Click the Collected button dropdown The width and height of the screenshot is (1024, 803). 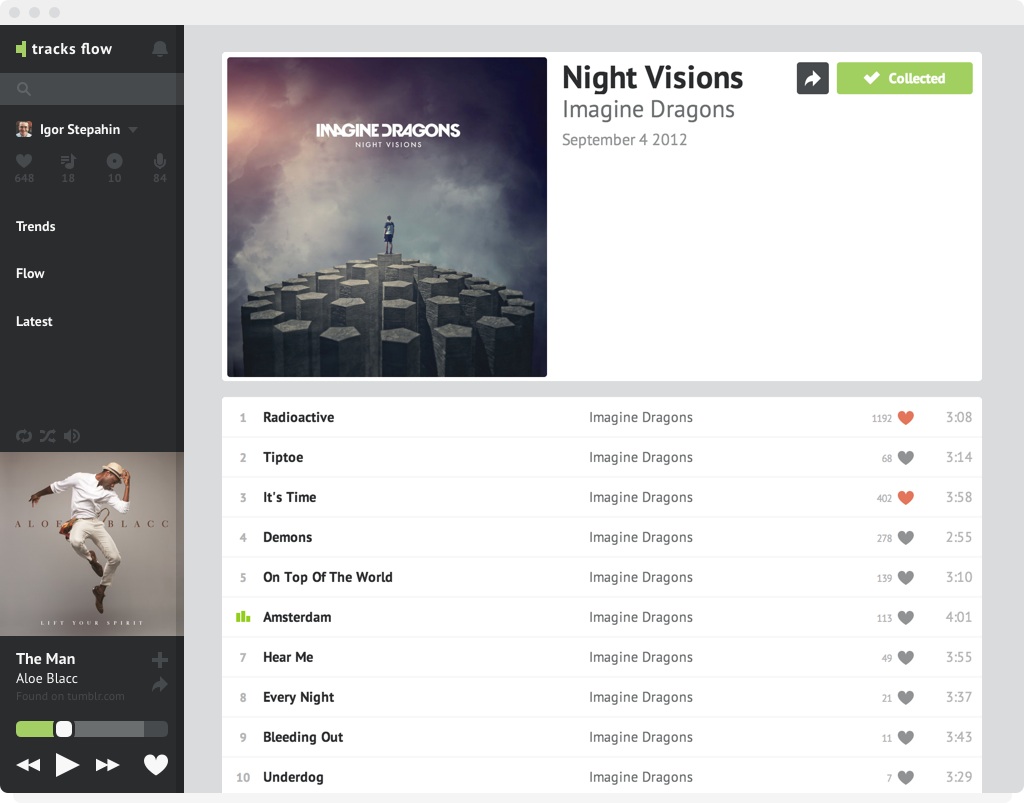[904, 78]
